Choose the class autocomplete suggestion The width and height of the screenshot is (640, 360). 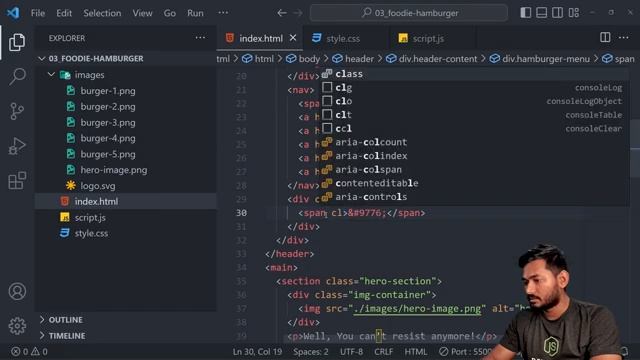click(473, 74)
